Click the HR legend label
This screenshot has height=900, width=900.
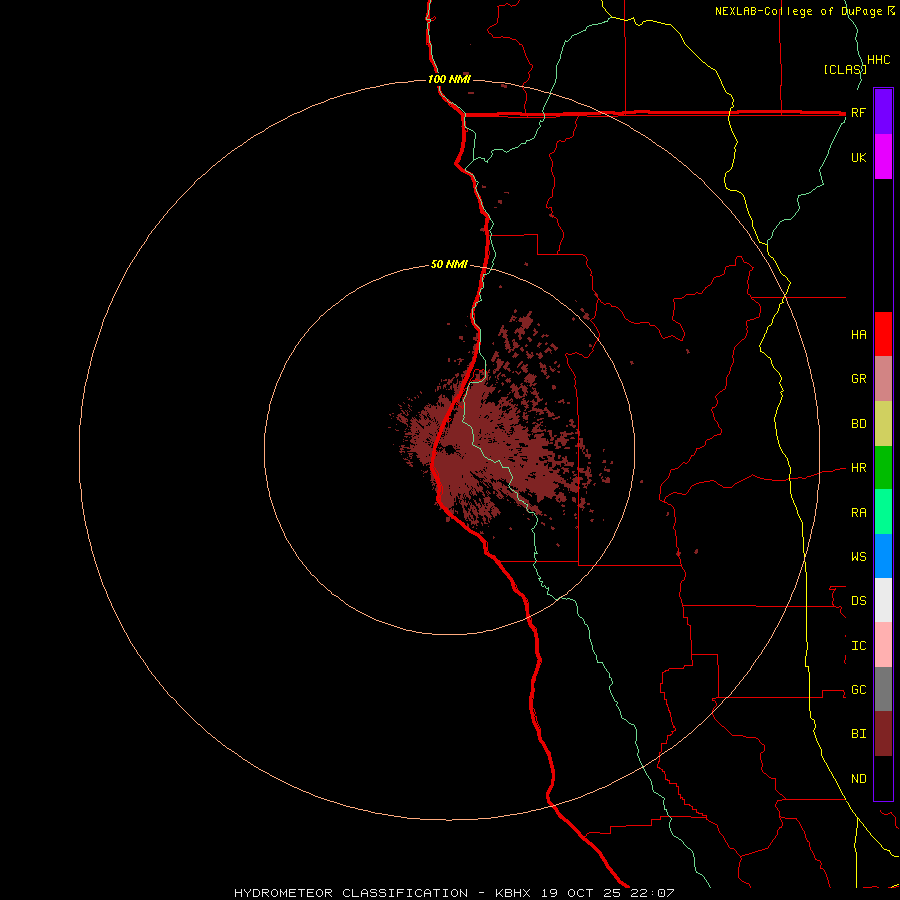click(858, 468)
